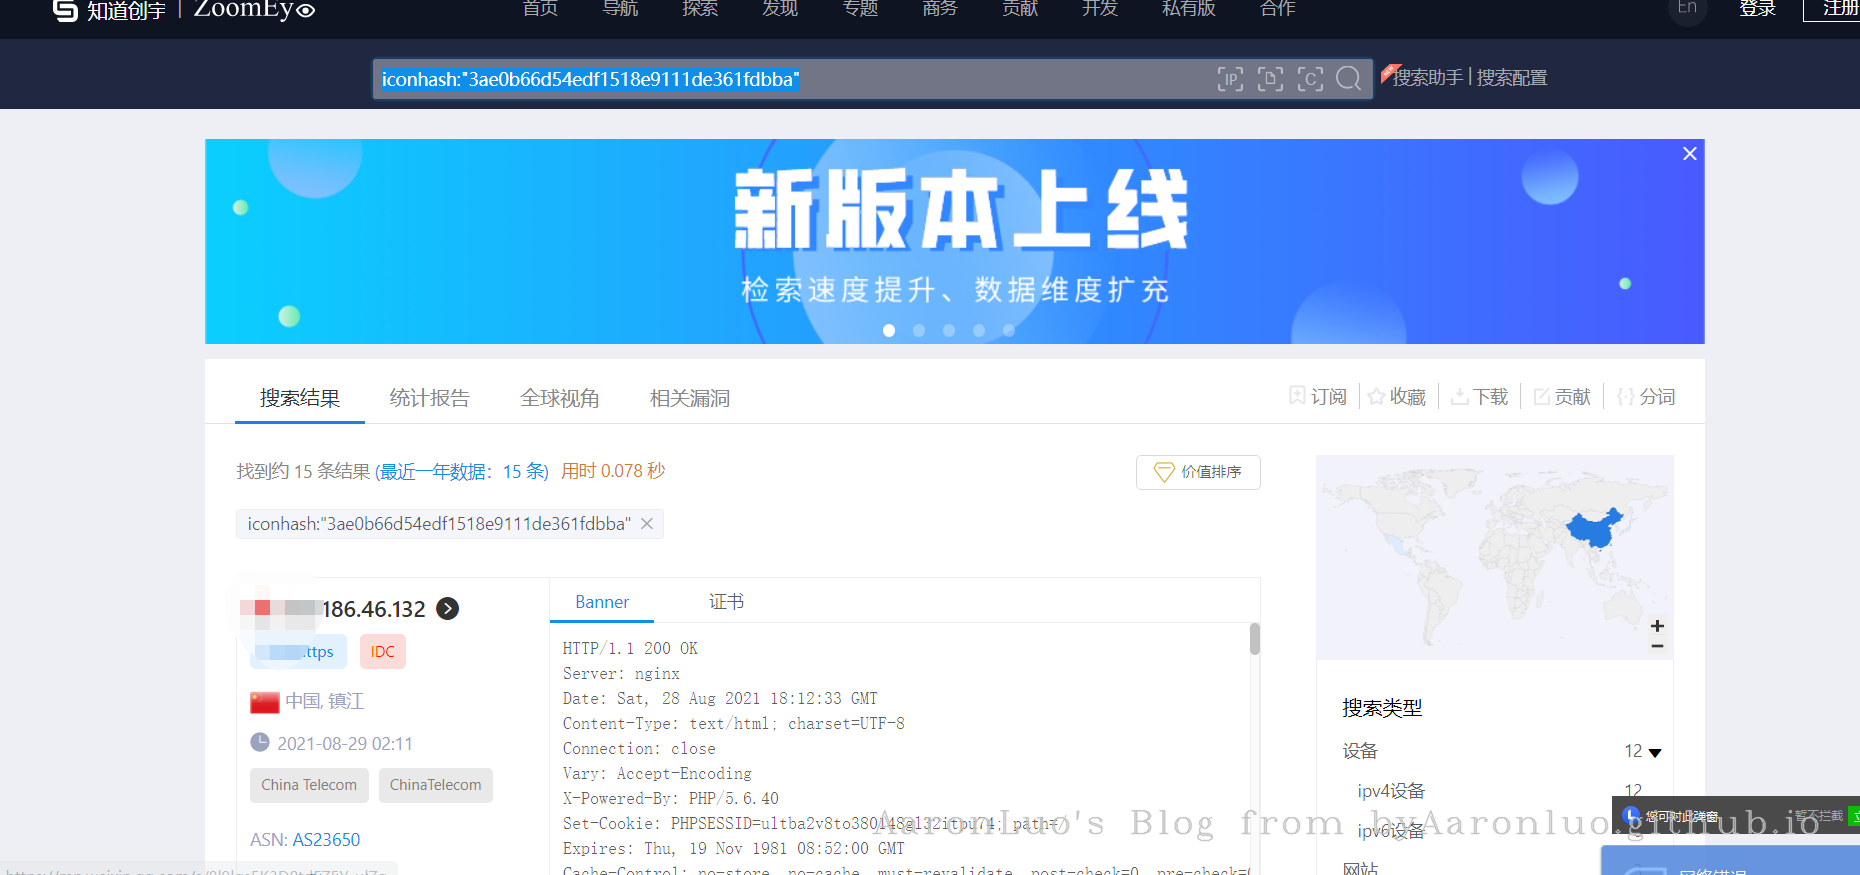Remove the iconhash filter tag
This screenshot has width=1860, height=875.
click(647, 524)
